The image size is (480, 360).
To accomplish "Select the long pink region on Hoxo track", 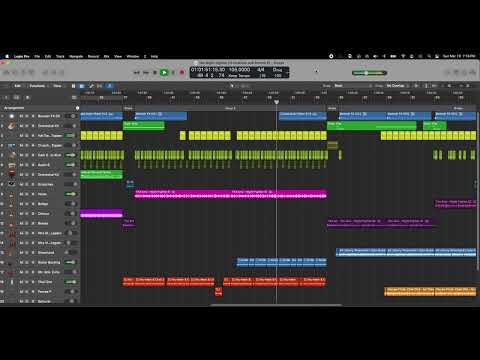I will click(x=231, y=194).
